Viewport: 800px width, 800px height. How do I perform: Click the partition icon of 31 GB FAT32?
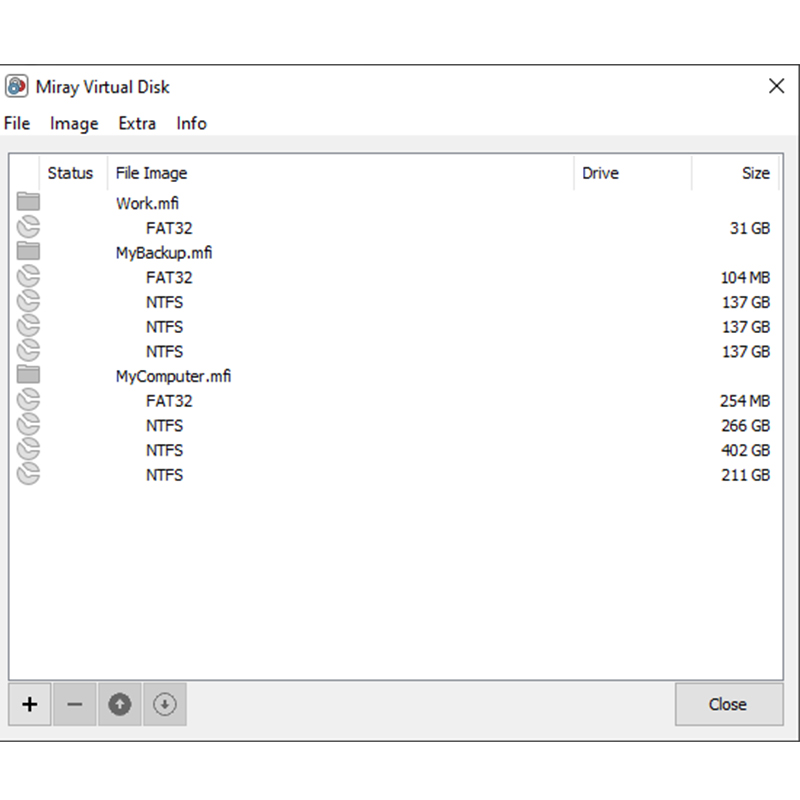click(x=28, y=227)
